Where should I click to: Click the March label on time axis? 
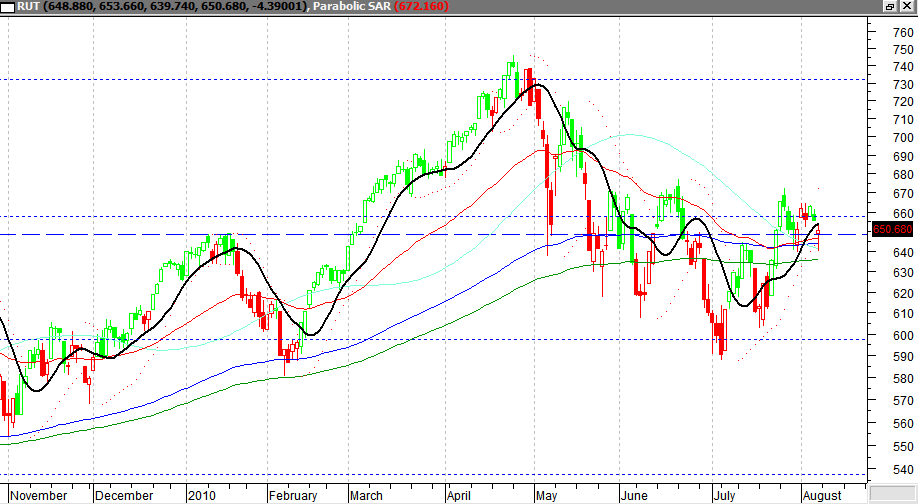point(366,496)
